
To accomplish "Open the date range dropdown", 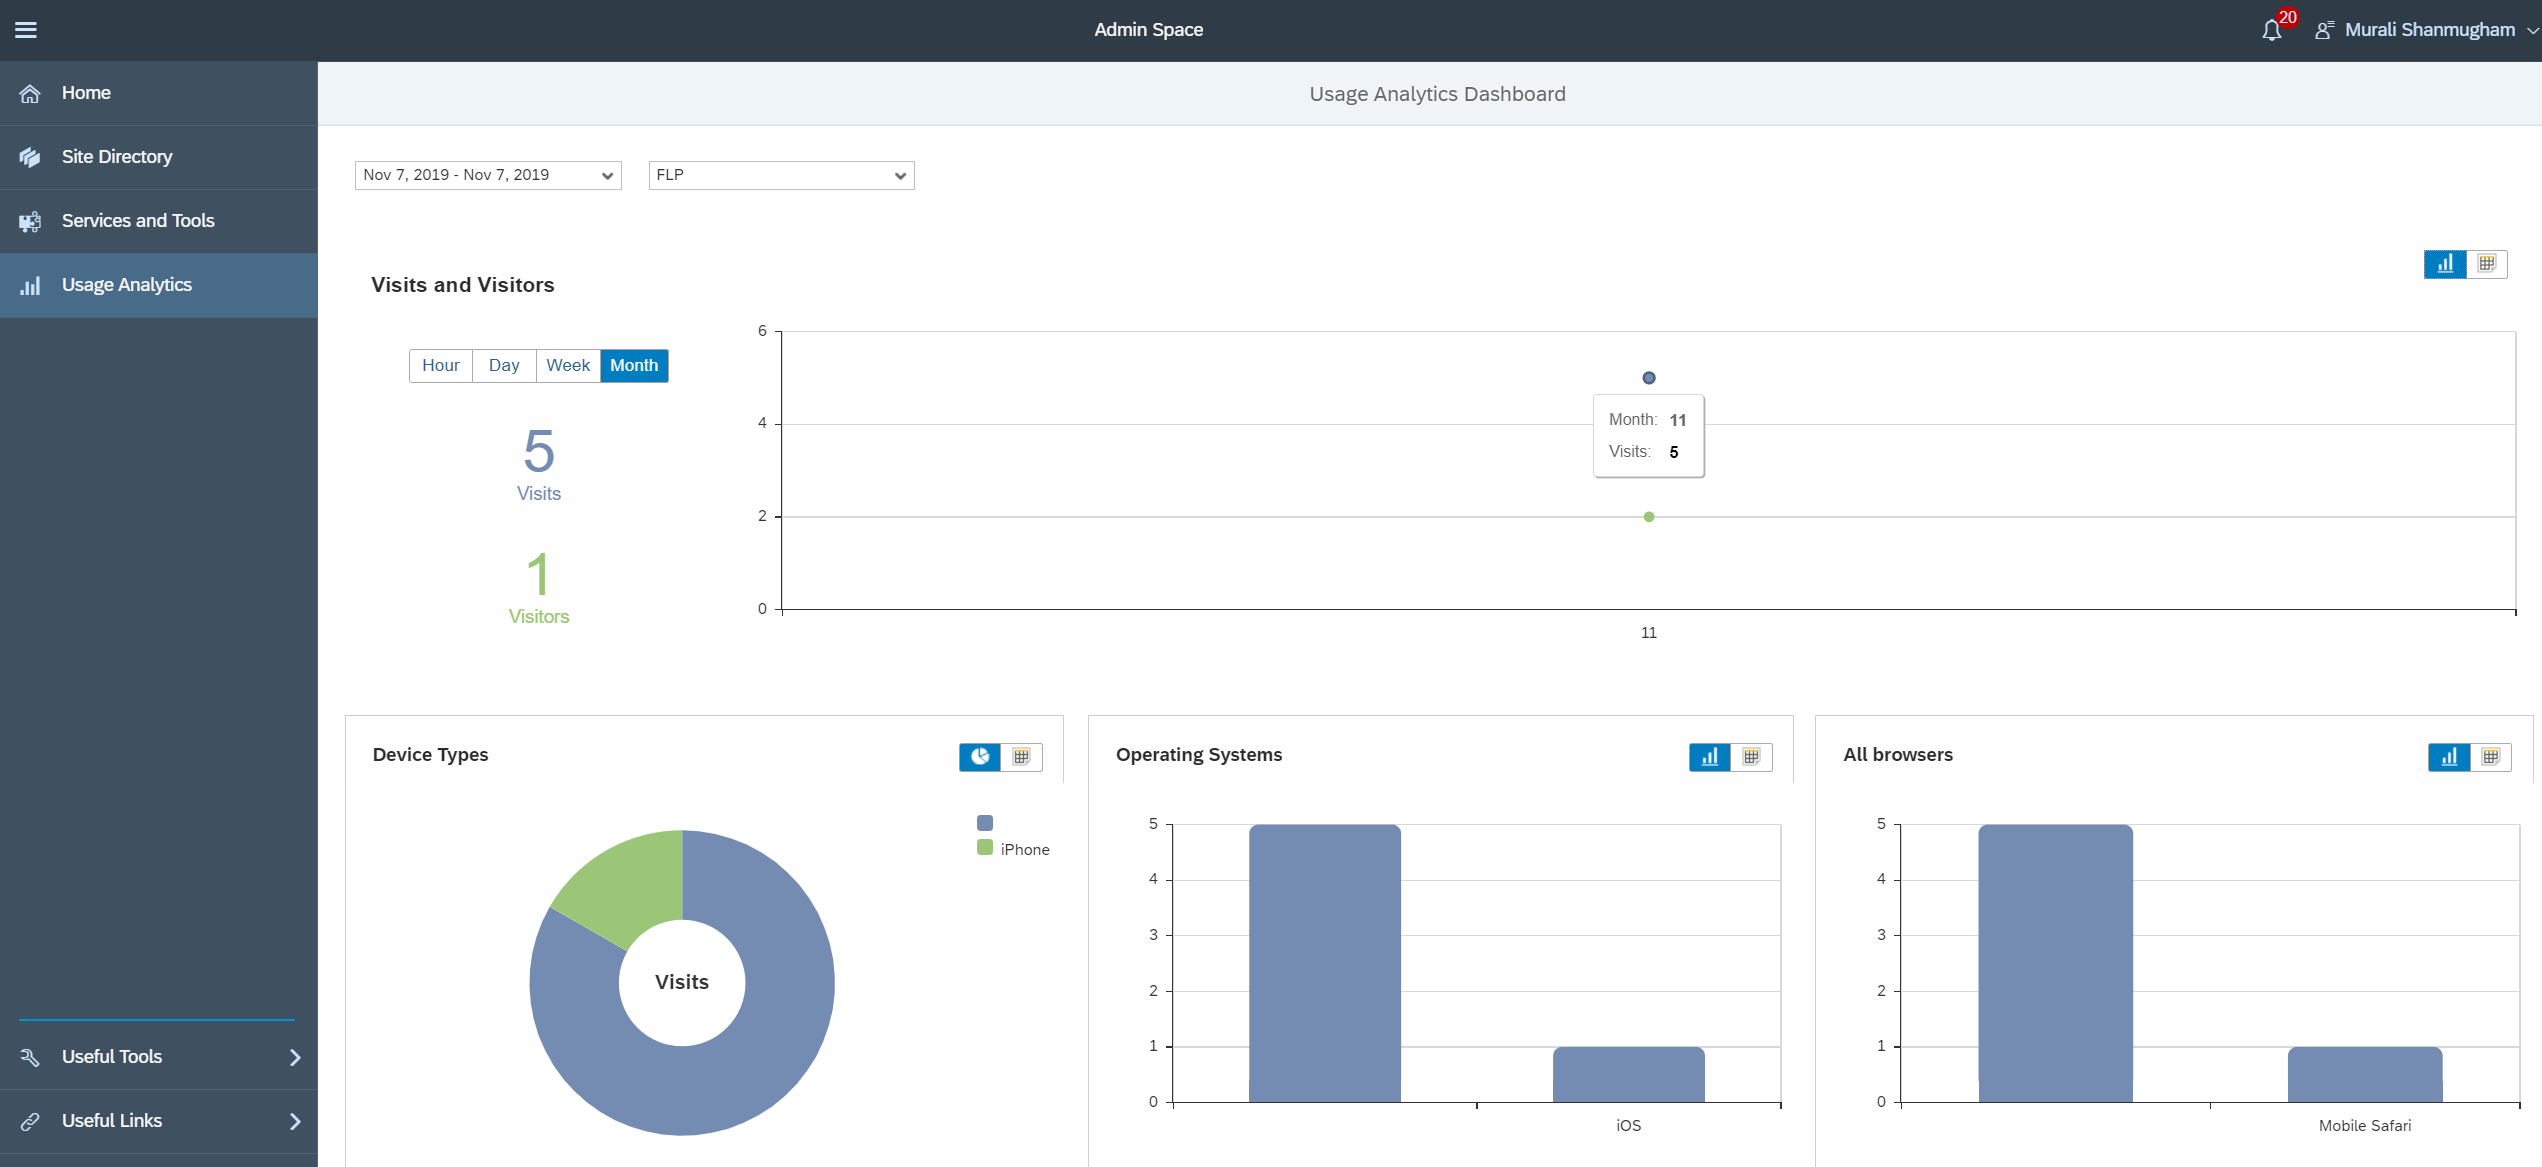I will pos(488,175).
